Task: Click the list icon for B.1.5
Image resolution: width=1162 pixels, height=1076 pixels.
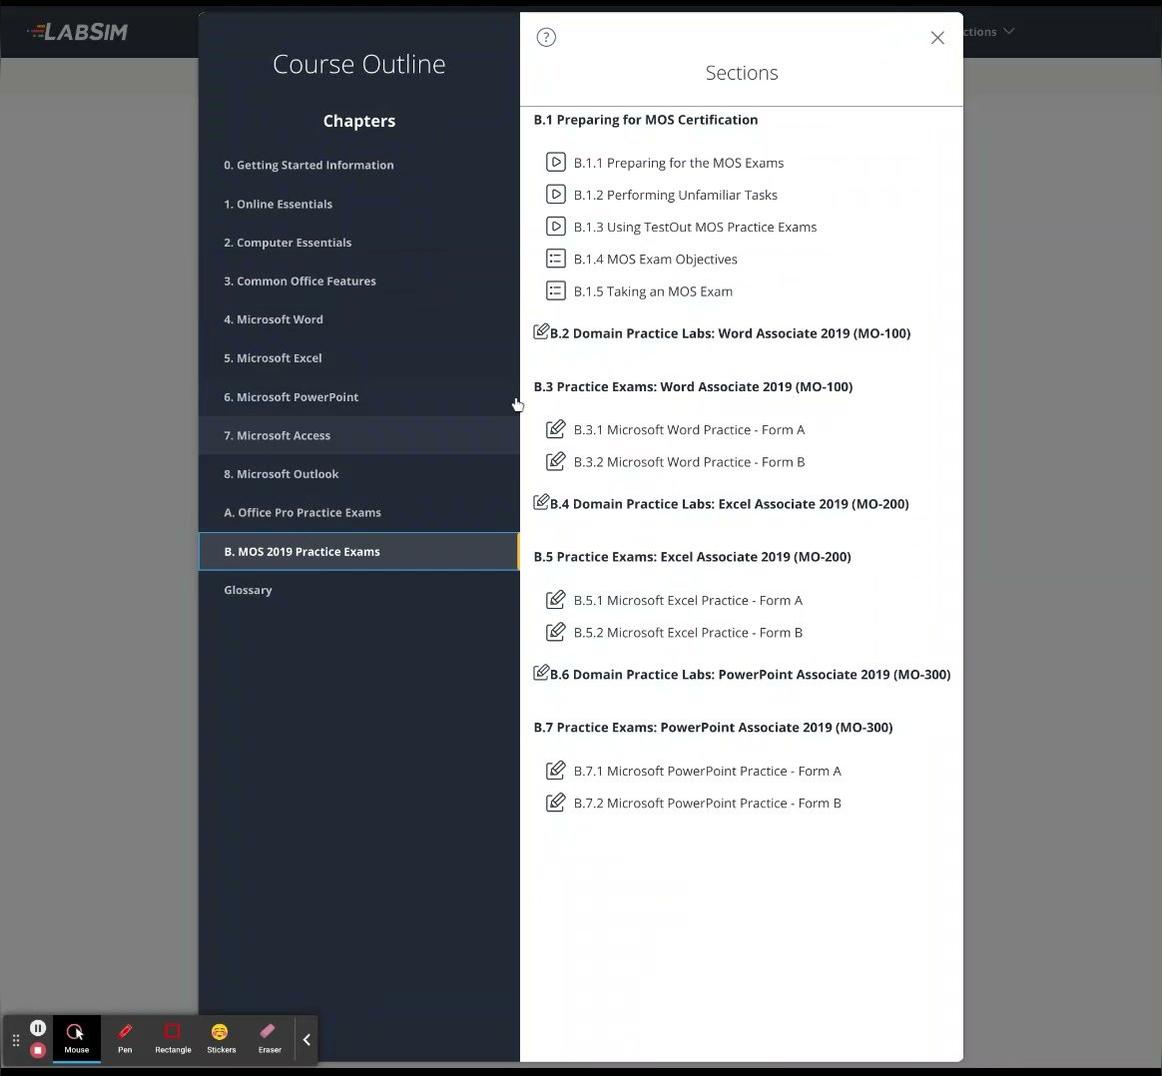Action: (556, 290)
